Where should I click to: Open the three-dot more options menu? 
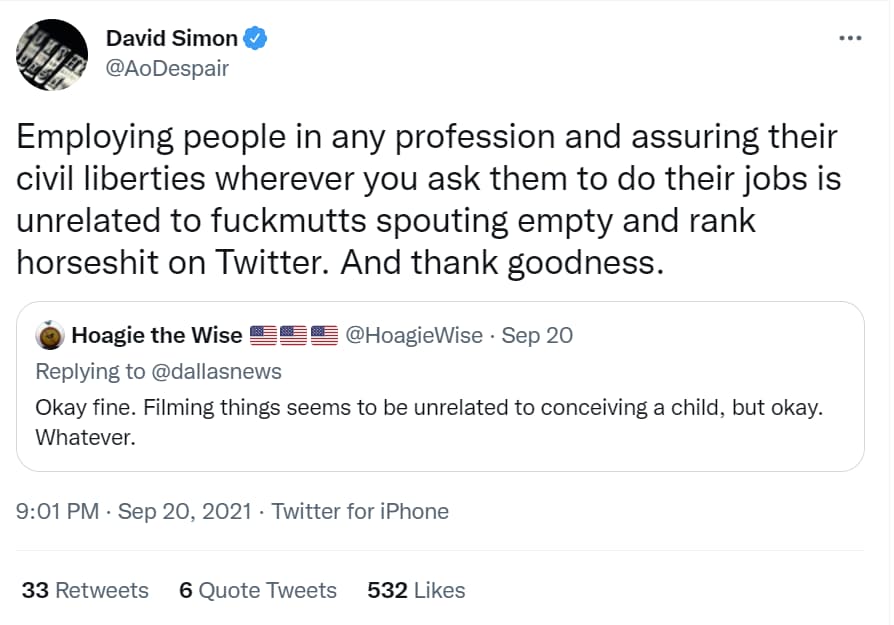click(x=850, y=38)
